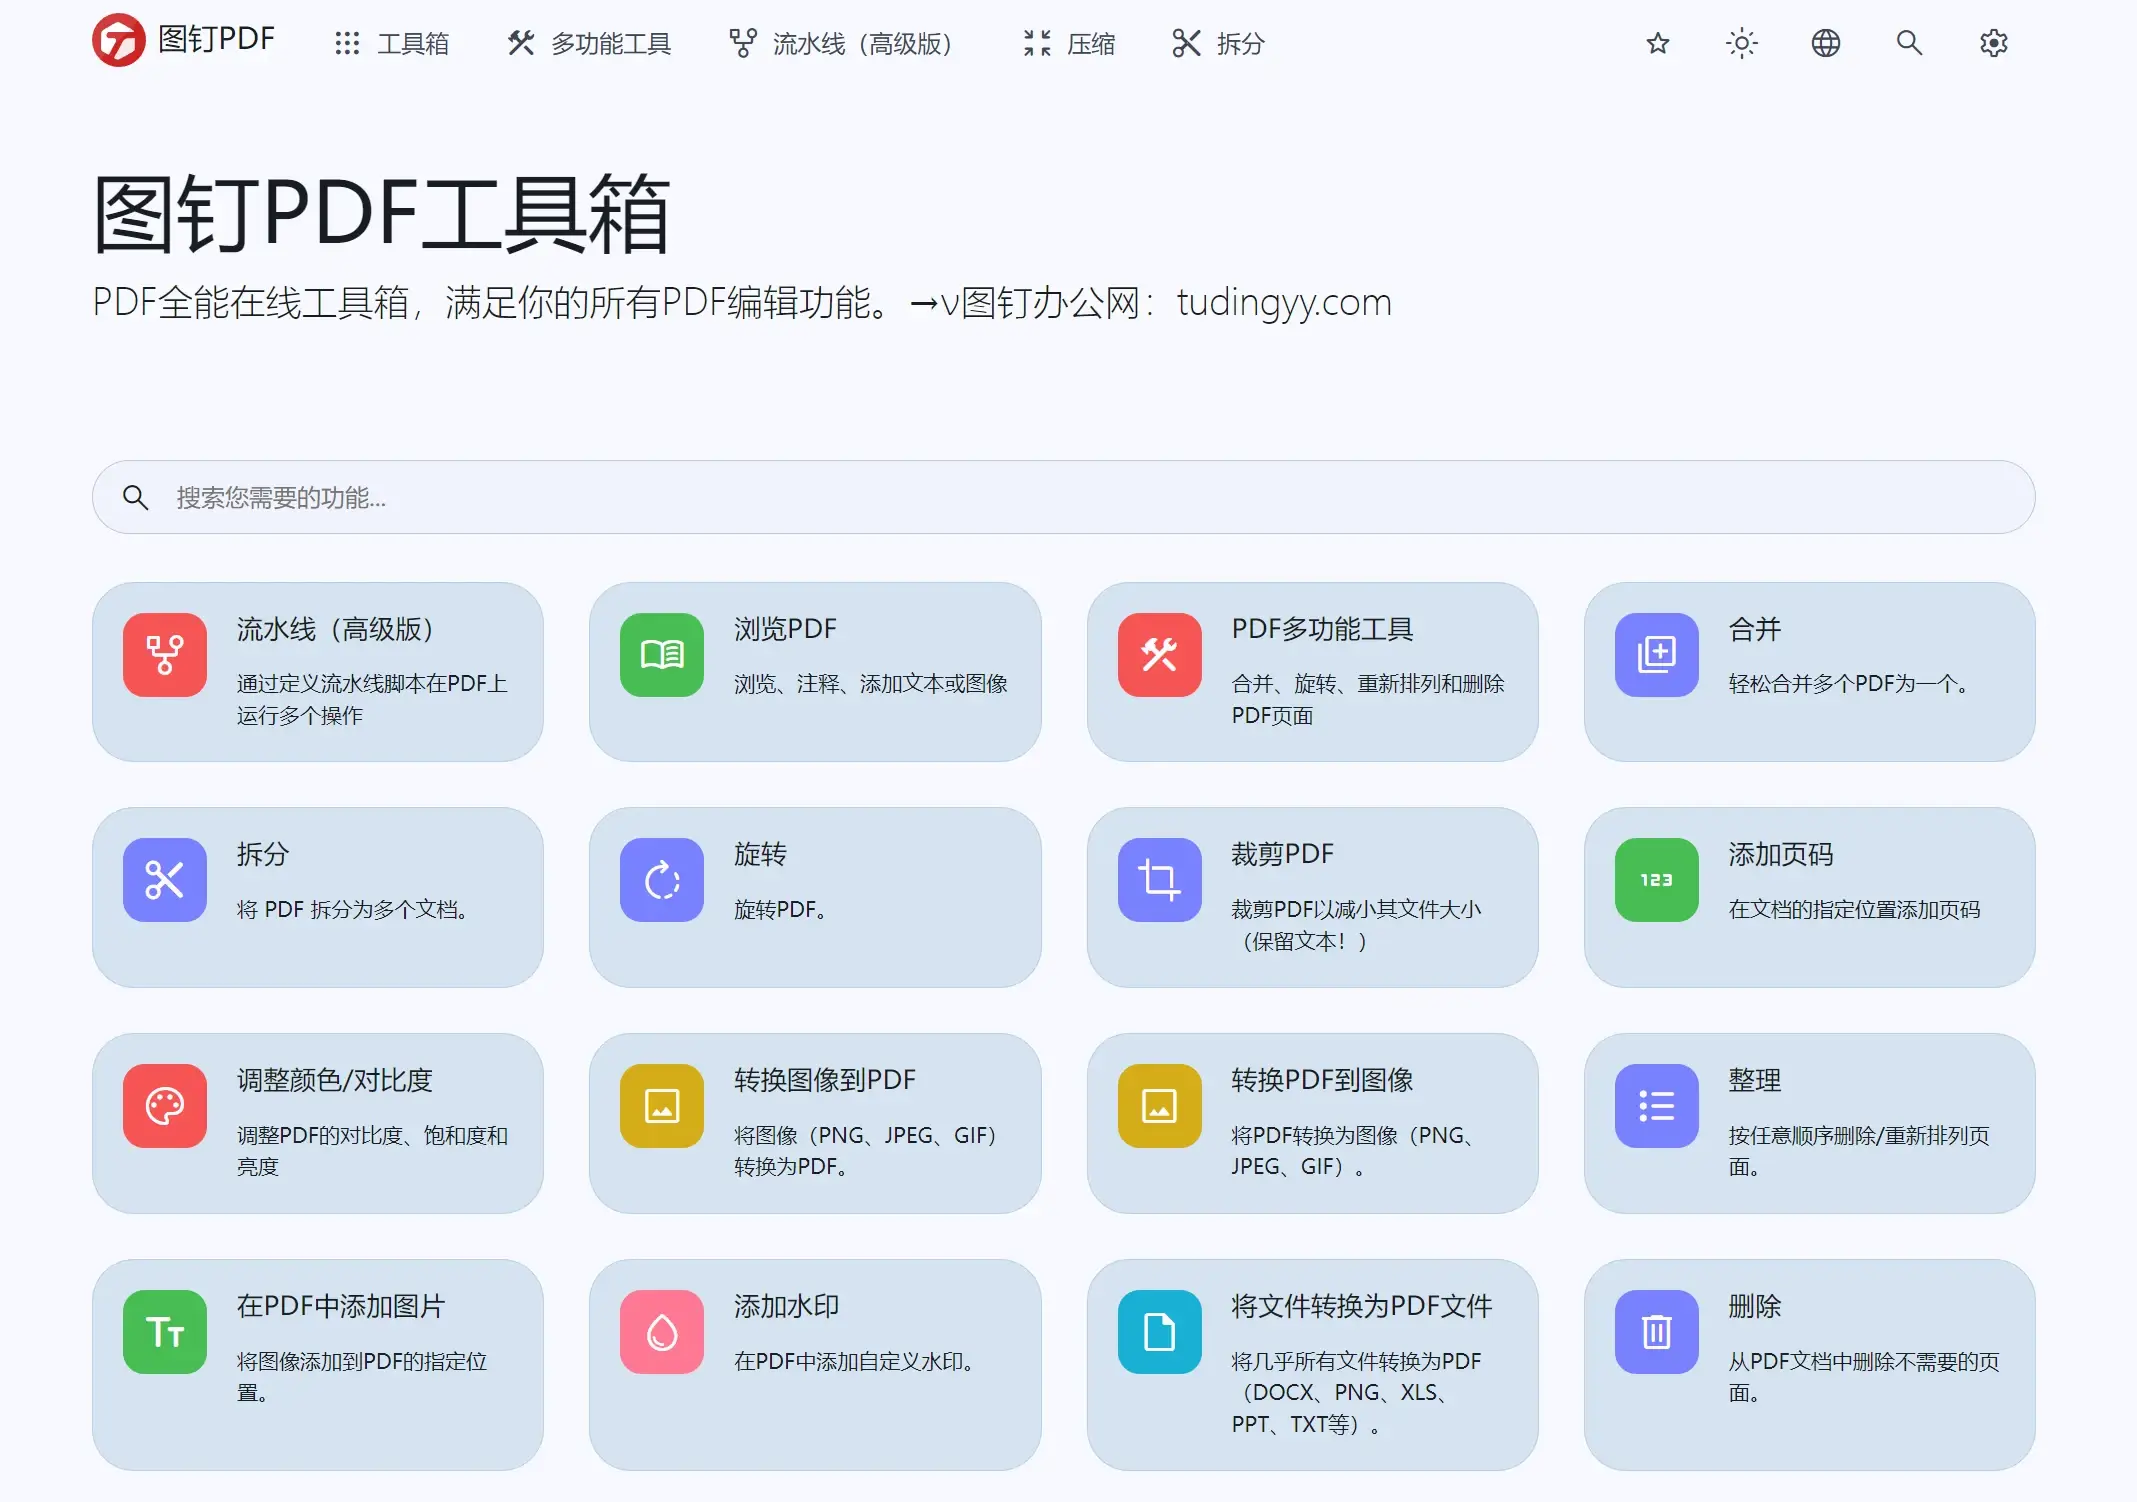Click the 转换图像到PDF card title
Image resolution: width=2137 pixels, height=1502 pixels.
[825, 1080]
